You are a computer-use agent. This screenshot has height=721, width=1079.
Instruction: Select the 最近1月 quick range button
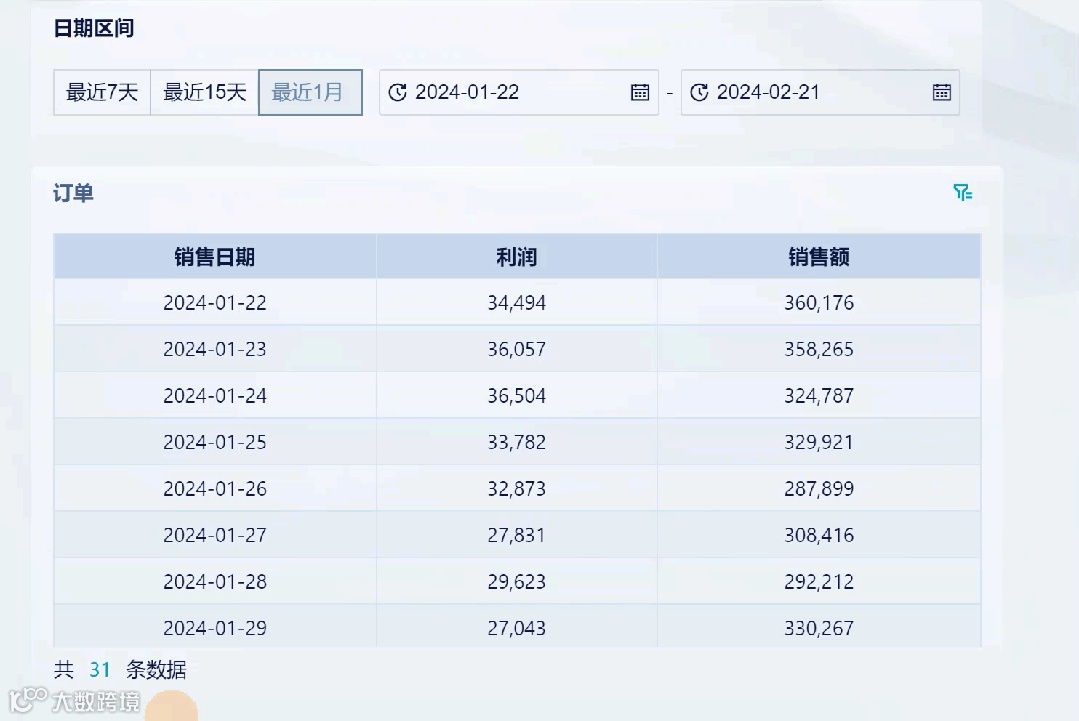(x=310, y=92)
